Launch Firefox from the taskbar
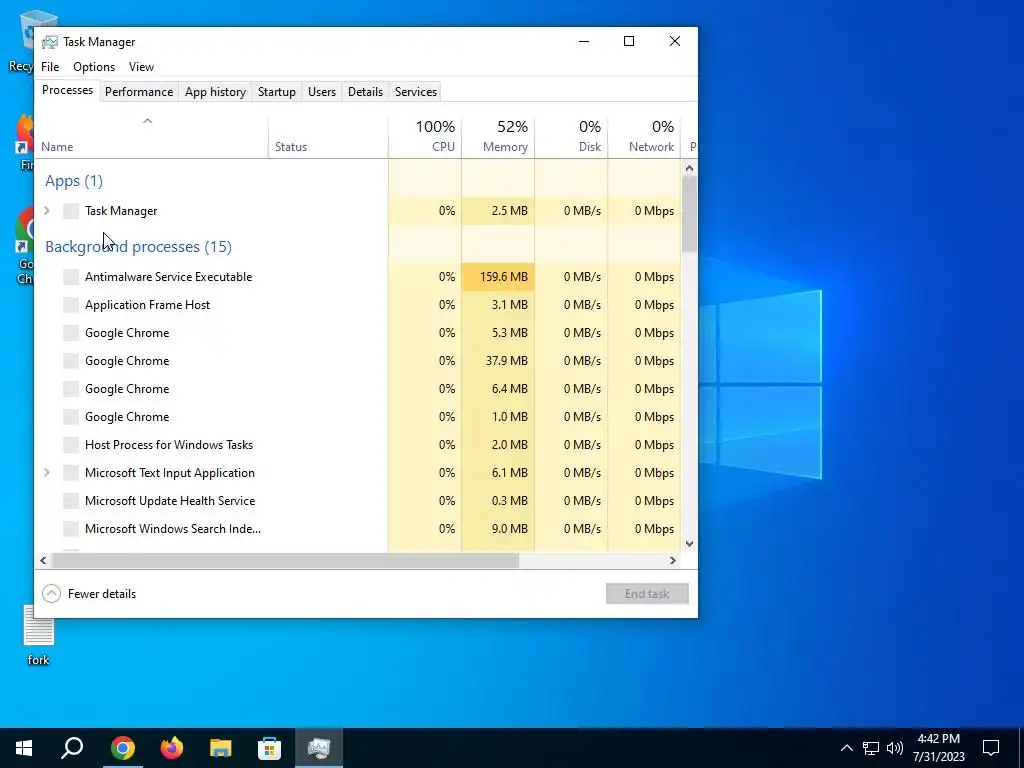1024x768 pixels. 172,748
